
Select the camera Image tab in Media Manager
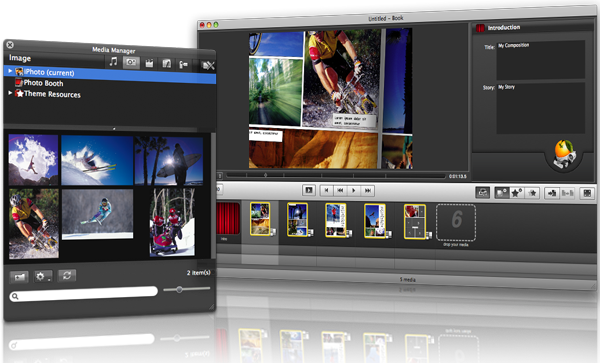[131, 62]
